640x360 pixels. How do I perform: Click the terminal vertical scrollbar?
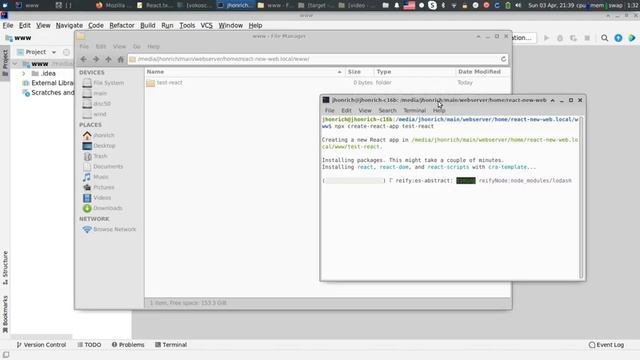(x=581, y=197)
